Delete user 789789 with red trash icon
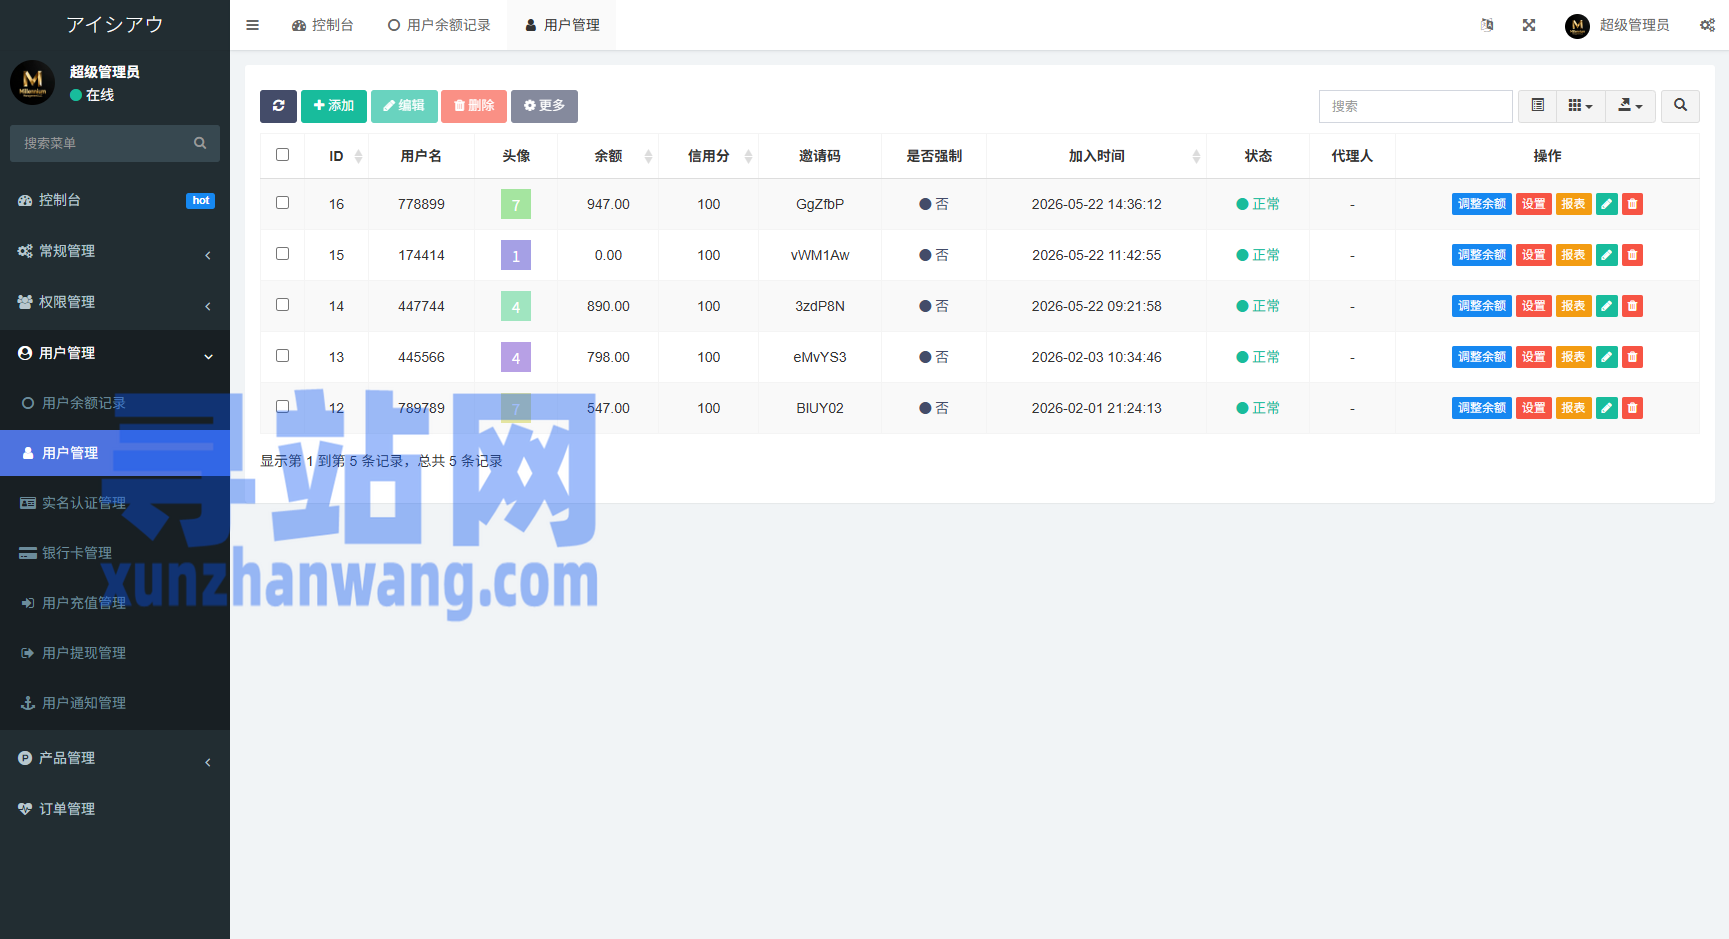 click(x=1632, y=408)
